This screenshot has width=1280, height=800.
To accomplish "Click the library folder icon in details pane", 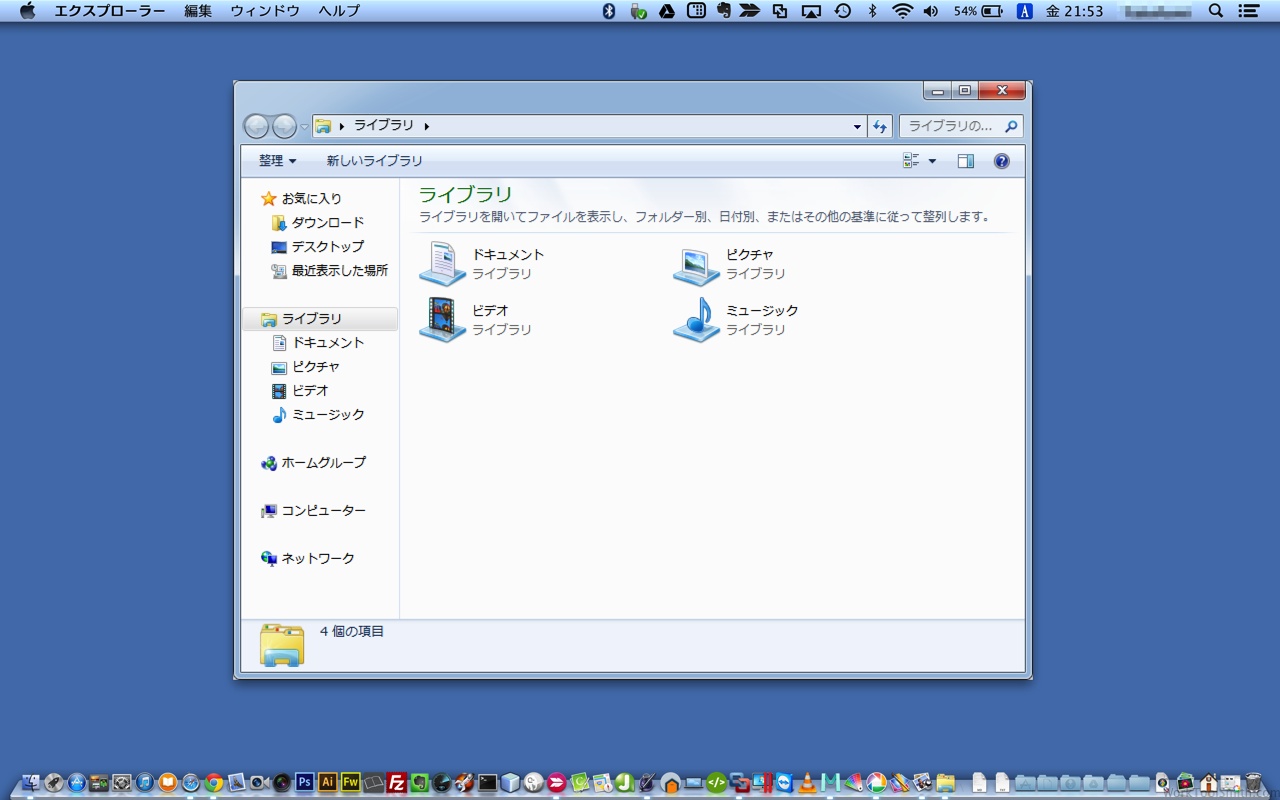I will click(x=282, y=645).
